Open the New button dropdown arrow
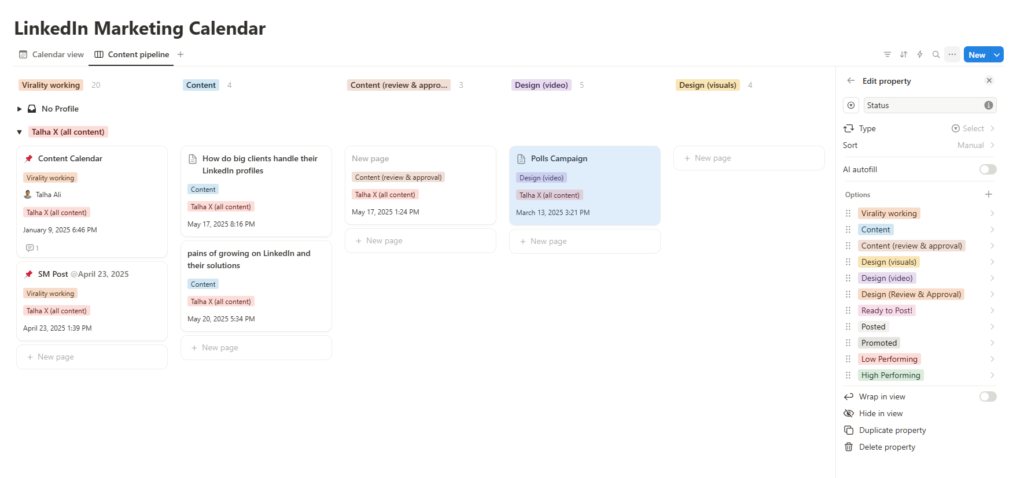1024x478 pixels. click(997, 55)
